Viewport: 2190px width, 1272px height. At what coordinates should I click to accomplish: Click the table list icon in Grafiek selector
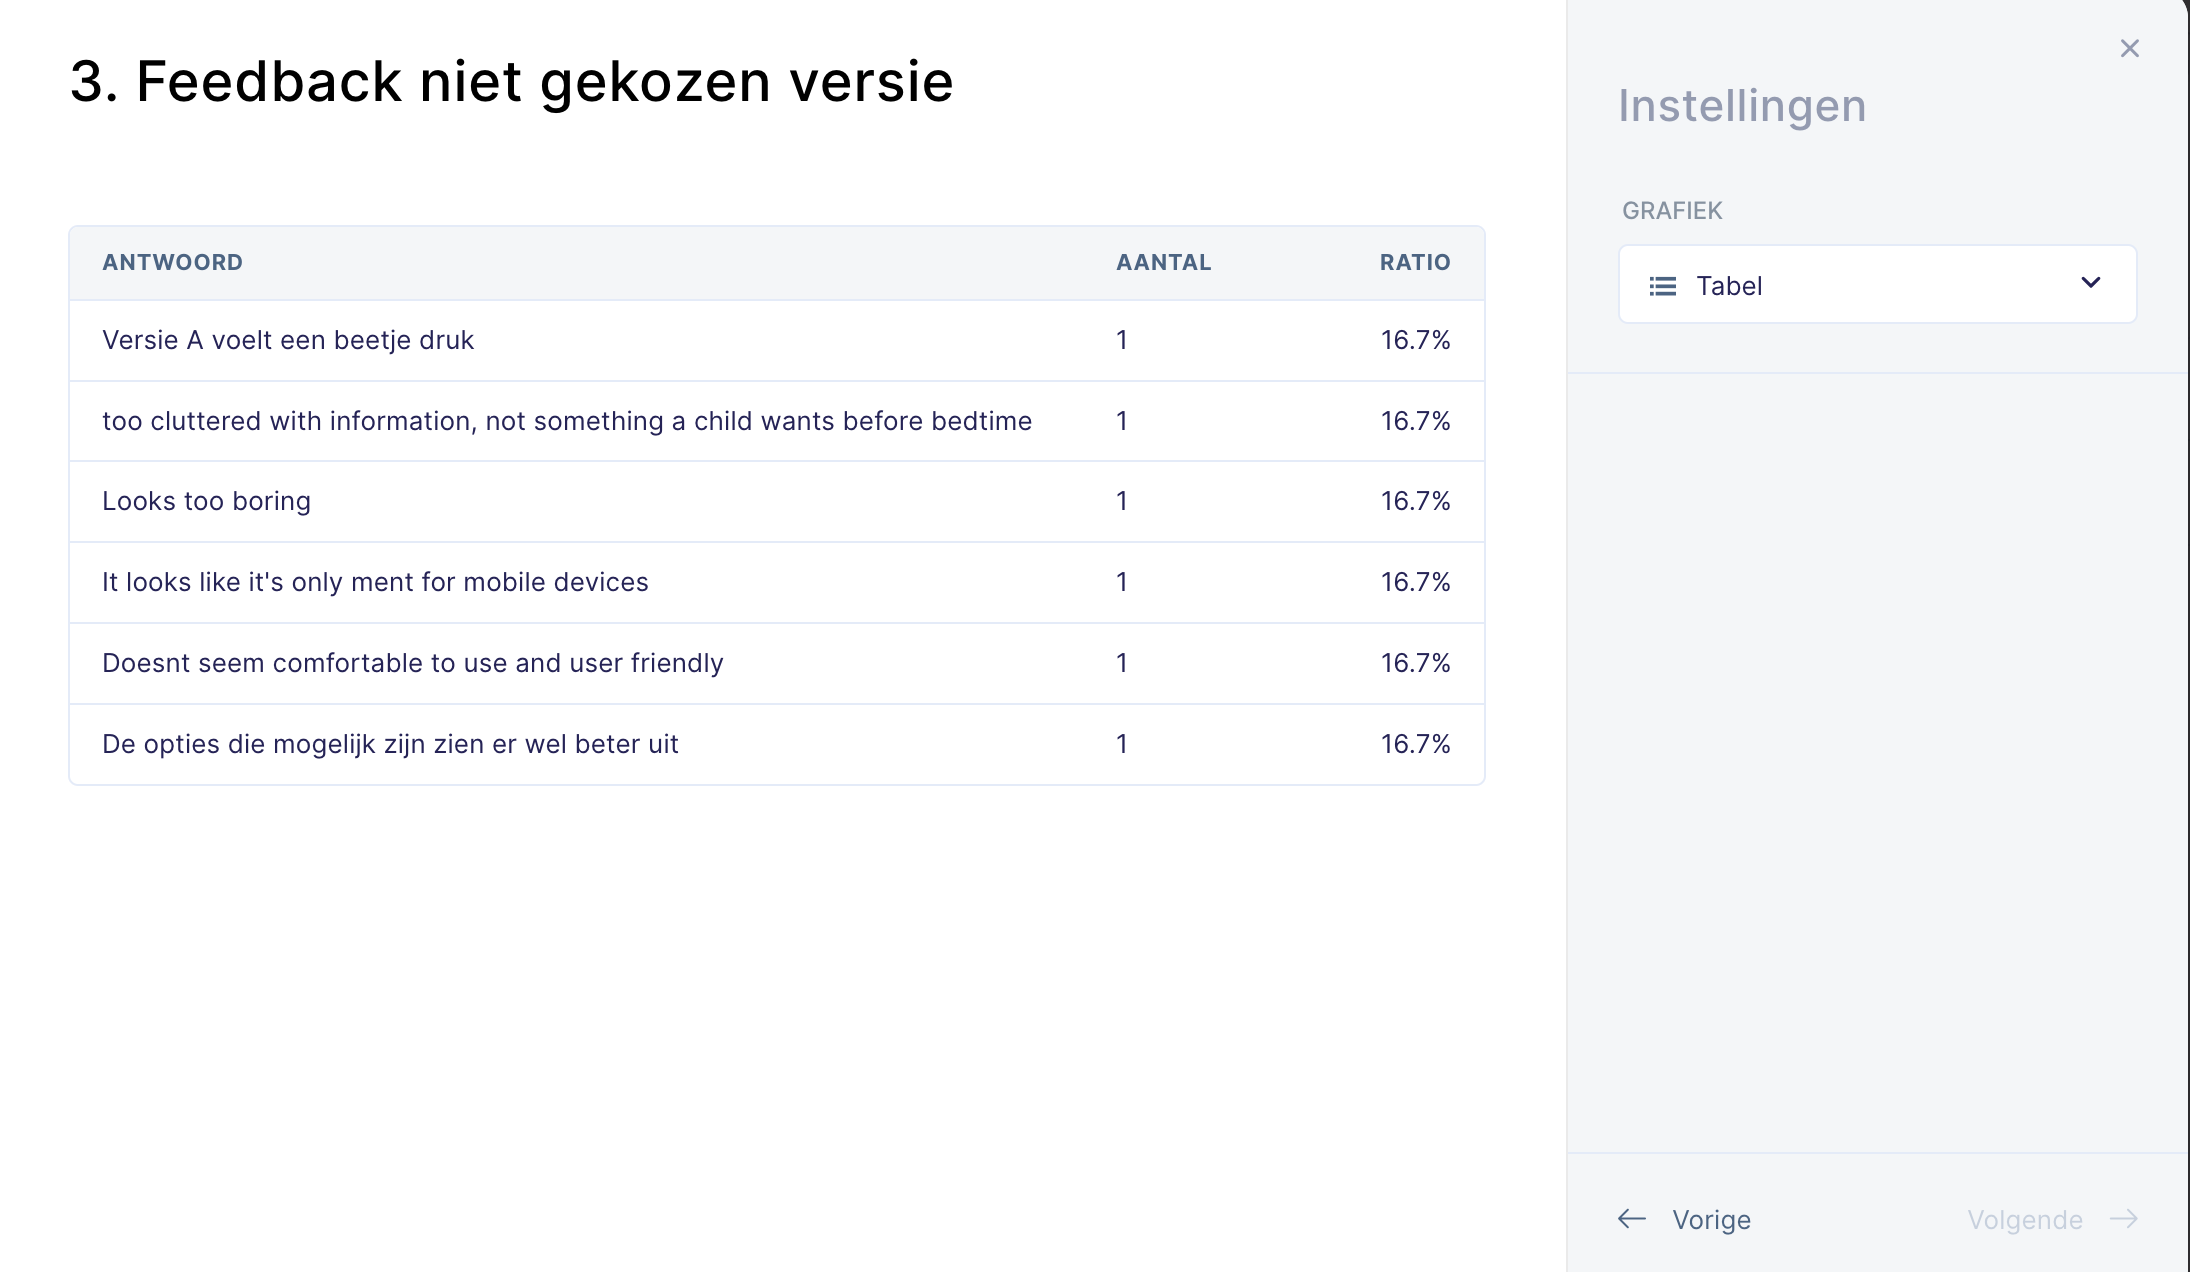pos(1662,287)
